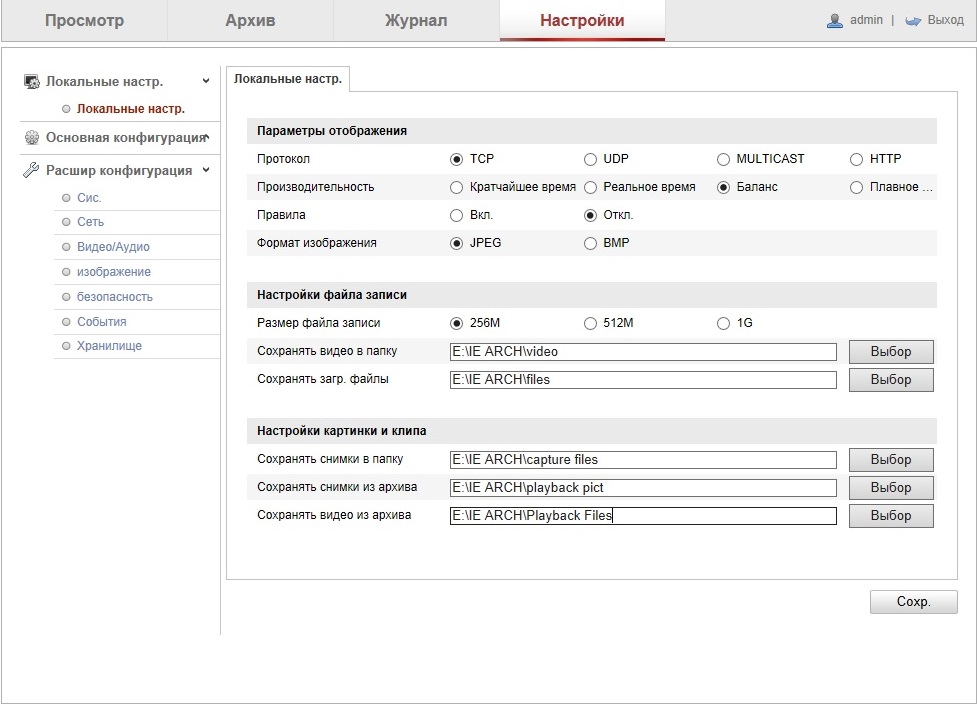Viewport: 977px width, 704px height.
Task: Choose Реальное время performance option
Action: (x=590, y=188)
